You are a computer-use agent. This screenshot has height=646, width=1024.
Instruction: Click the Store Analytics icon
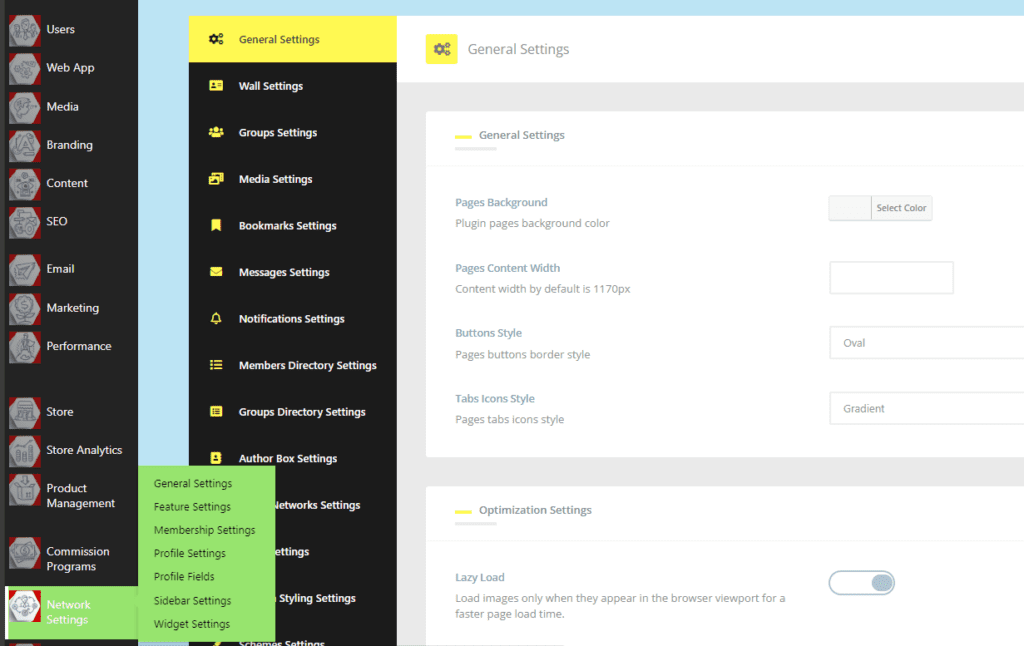tap(24, 451)
